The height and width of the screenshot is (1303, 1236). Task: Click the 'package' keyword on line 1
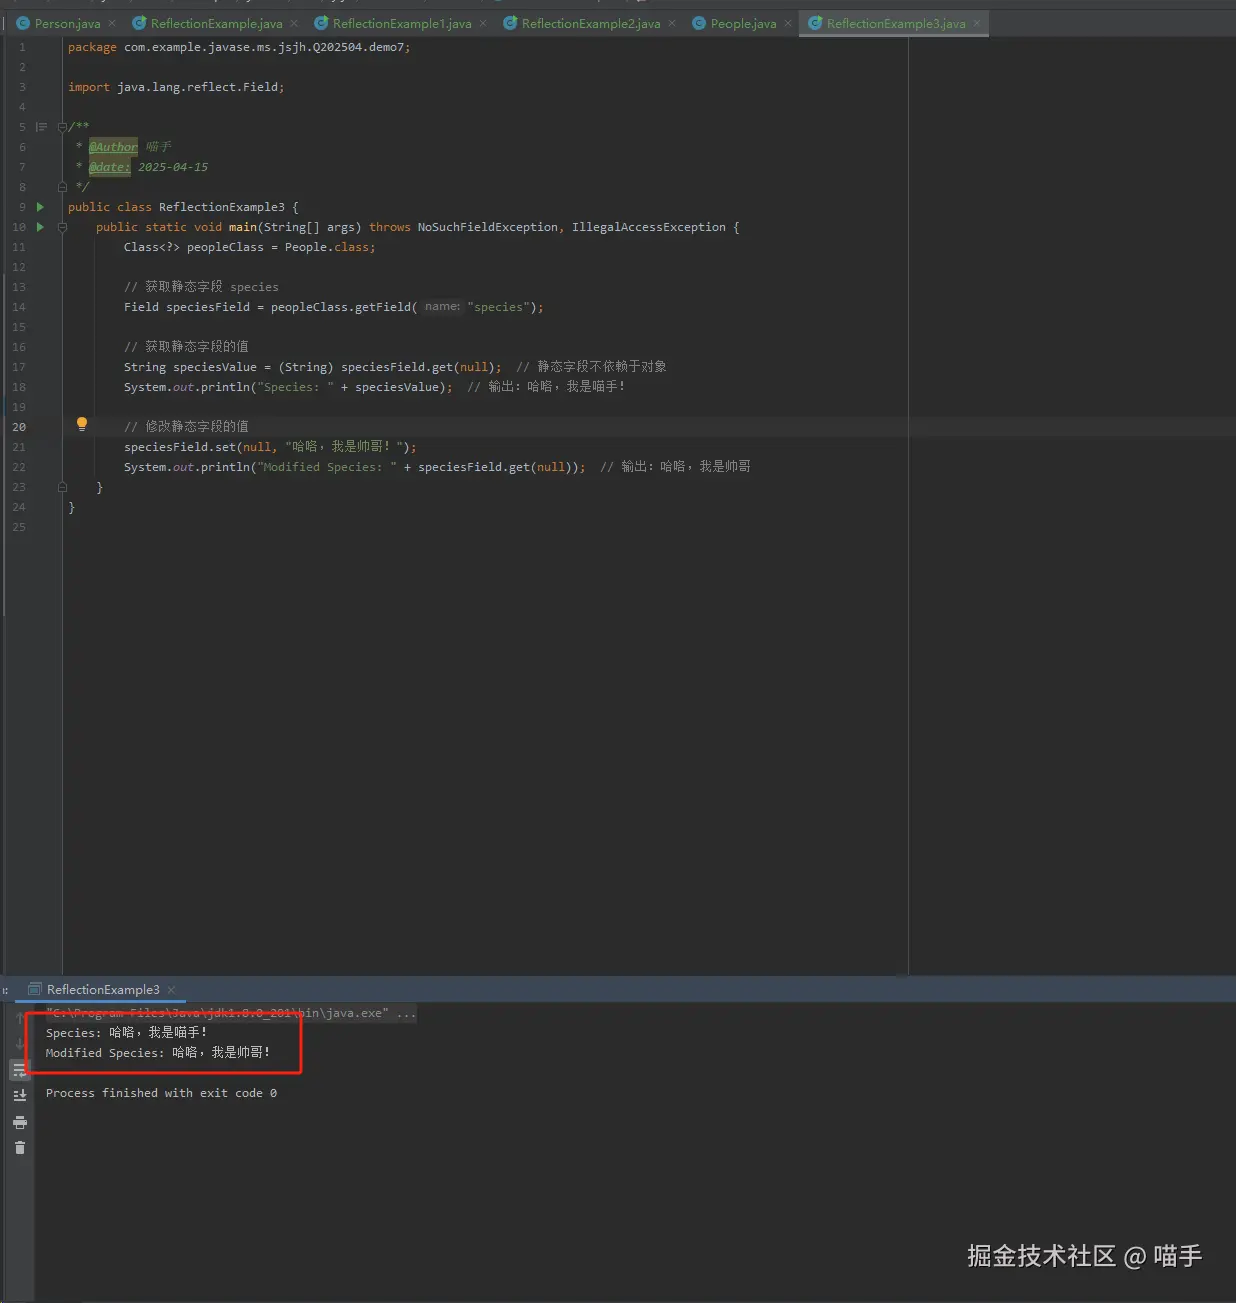[92, 47]
